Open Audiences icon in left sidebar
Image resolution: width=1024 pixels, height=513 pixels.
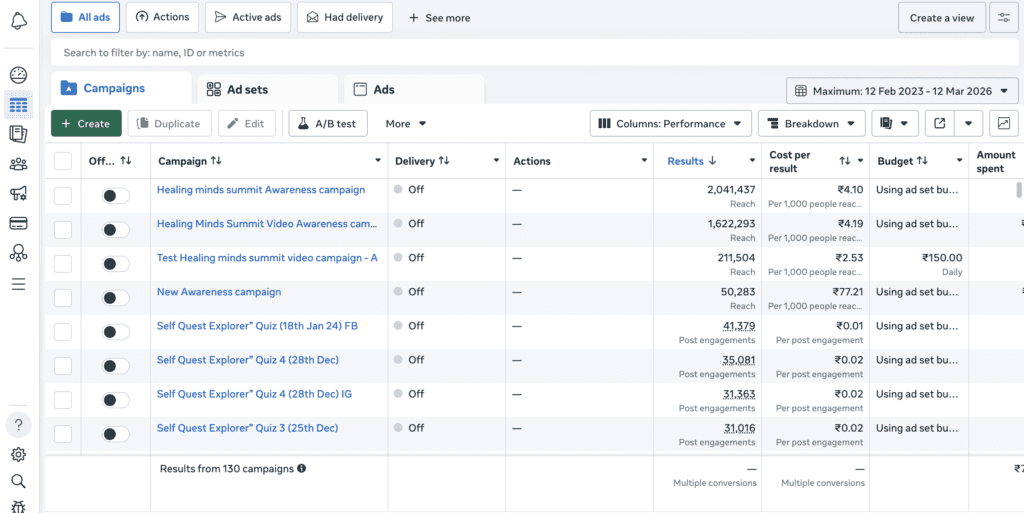(x=18, y=164)
